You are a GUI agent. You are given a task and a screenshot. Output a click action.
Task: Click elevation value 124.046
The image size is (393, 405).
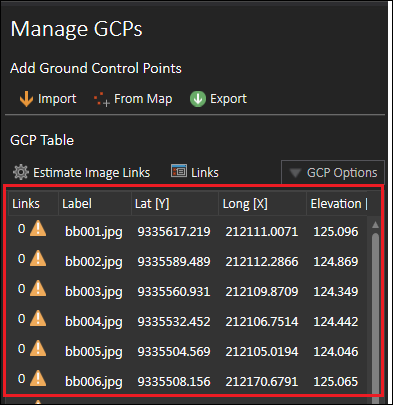(336, 351)
